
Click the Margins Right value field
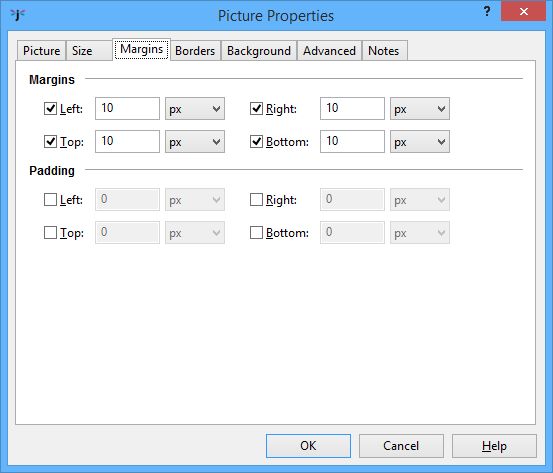pyautogui.click(x=352, y=109)
